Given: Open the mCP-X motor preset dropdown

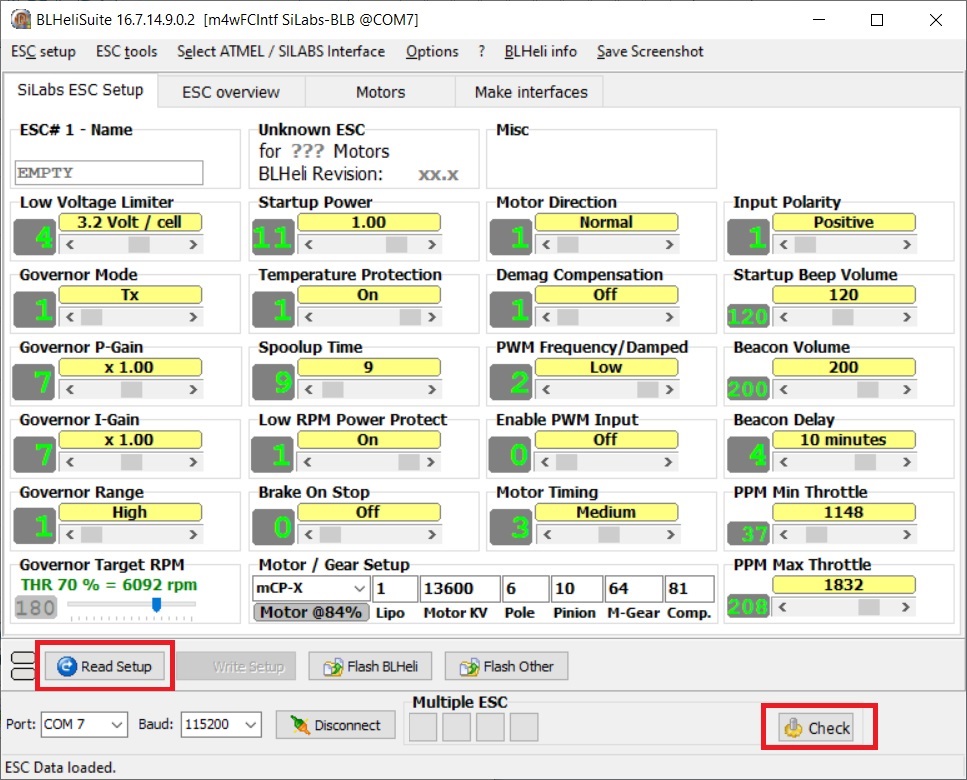Looking at the screenshot, I should 311,588.
